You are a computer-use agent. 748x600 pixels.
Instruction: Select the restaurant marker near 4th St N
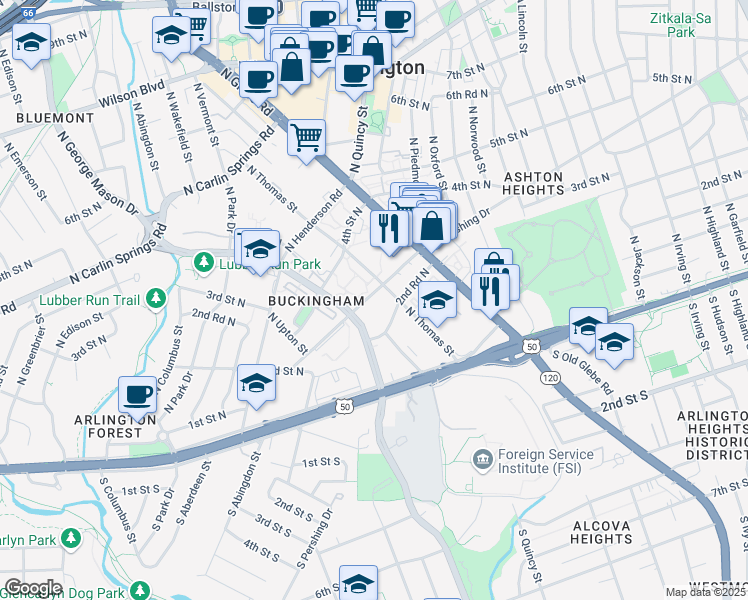coord(387,228)
